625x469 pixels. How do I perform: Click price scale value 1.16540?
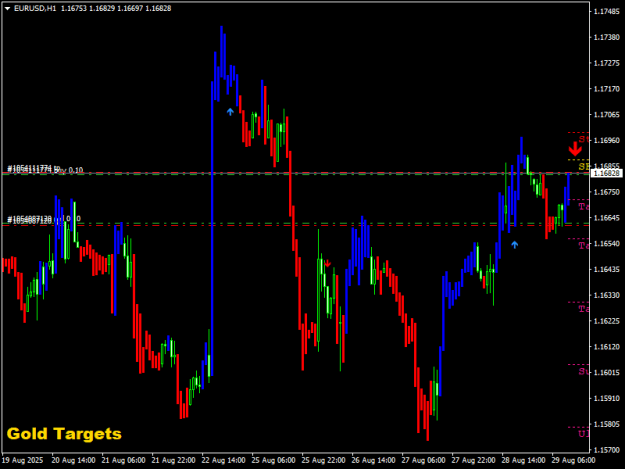pos(607,243)
